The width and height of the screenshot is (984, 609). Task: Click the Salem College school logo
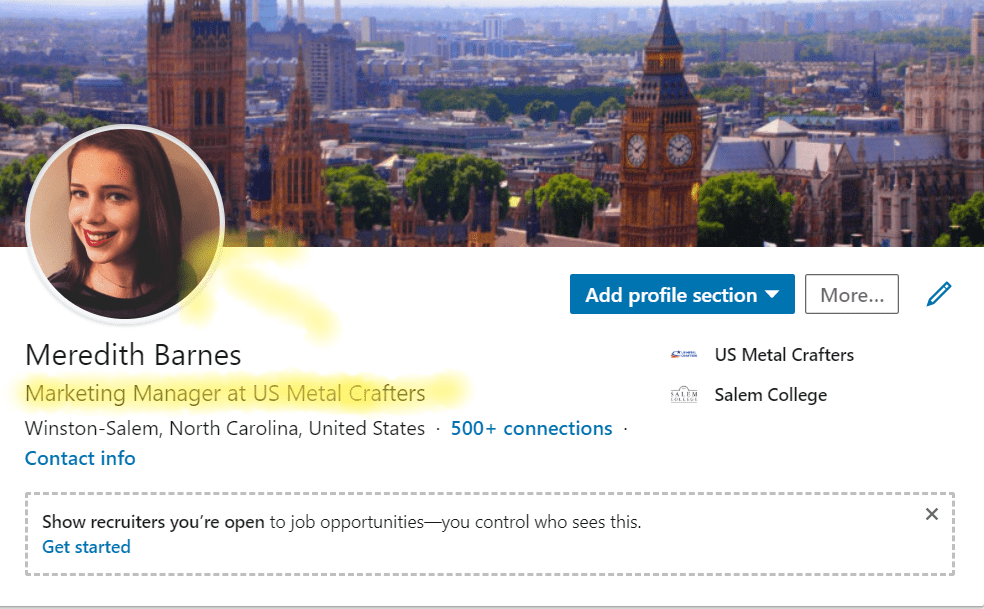click(683, 394)
